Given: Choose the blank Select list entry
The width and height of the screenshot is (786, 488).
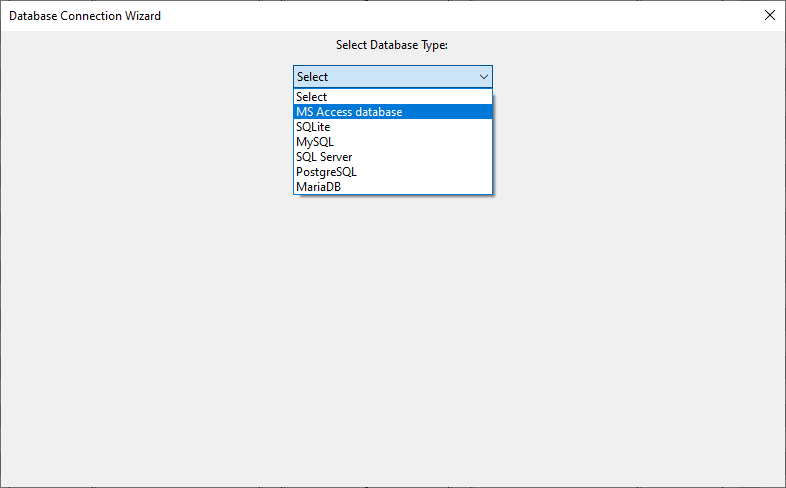Looking at the screenshot, I should [393, 97].
